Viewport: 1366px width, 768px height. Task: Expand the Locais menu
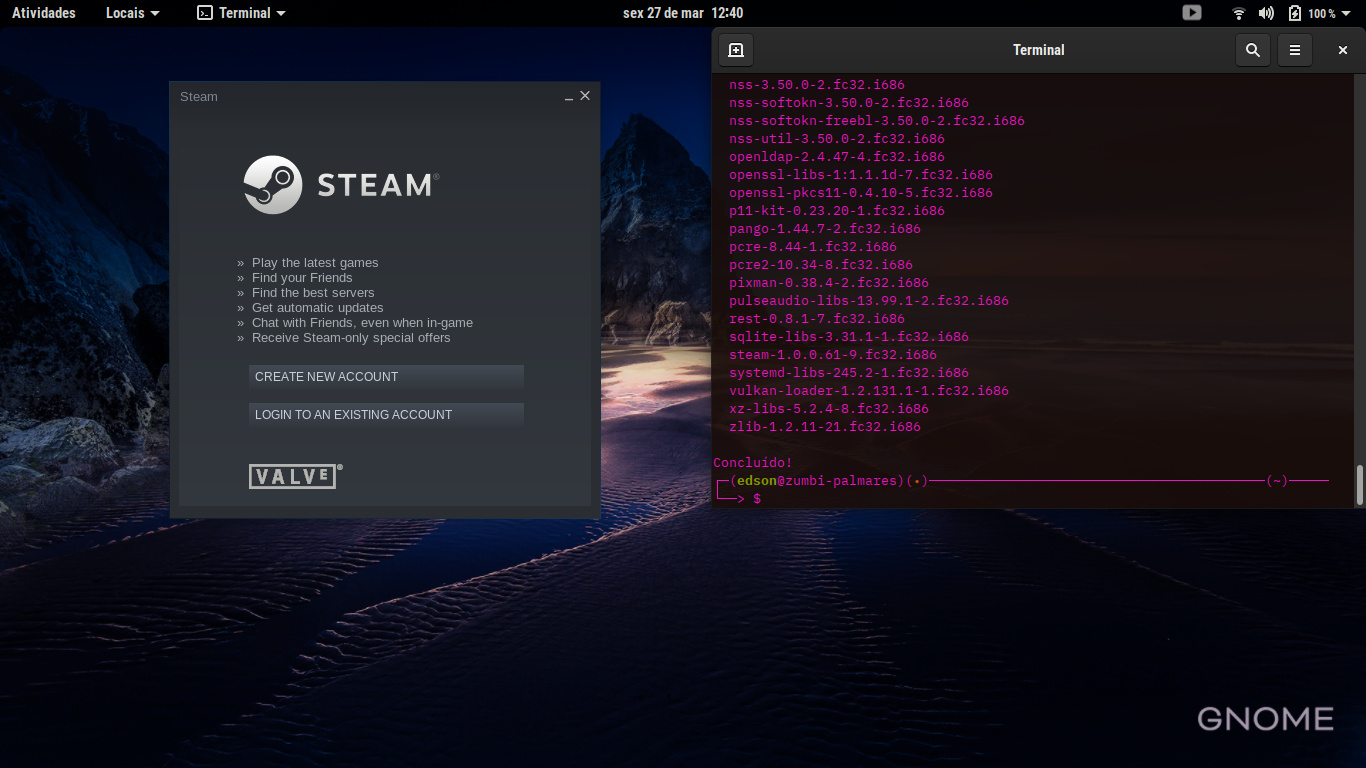click(132, 13)
